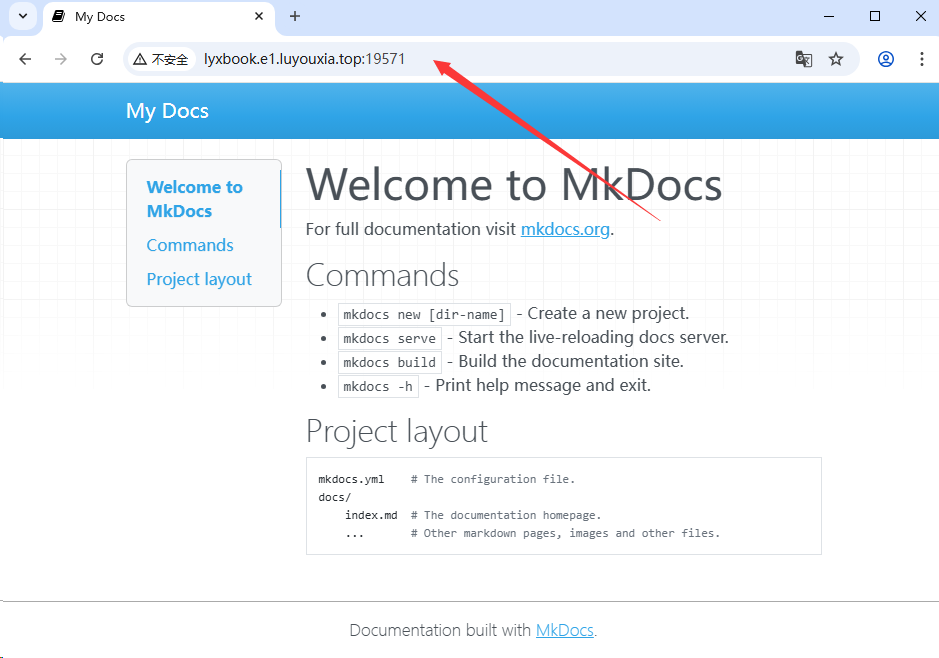Screen dimensions: 939x658
Task: Click 'docs/' line in the code block
Action: tap(335, 497)
